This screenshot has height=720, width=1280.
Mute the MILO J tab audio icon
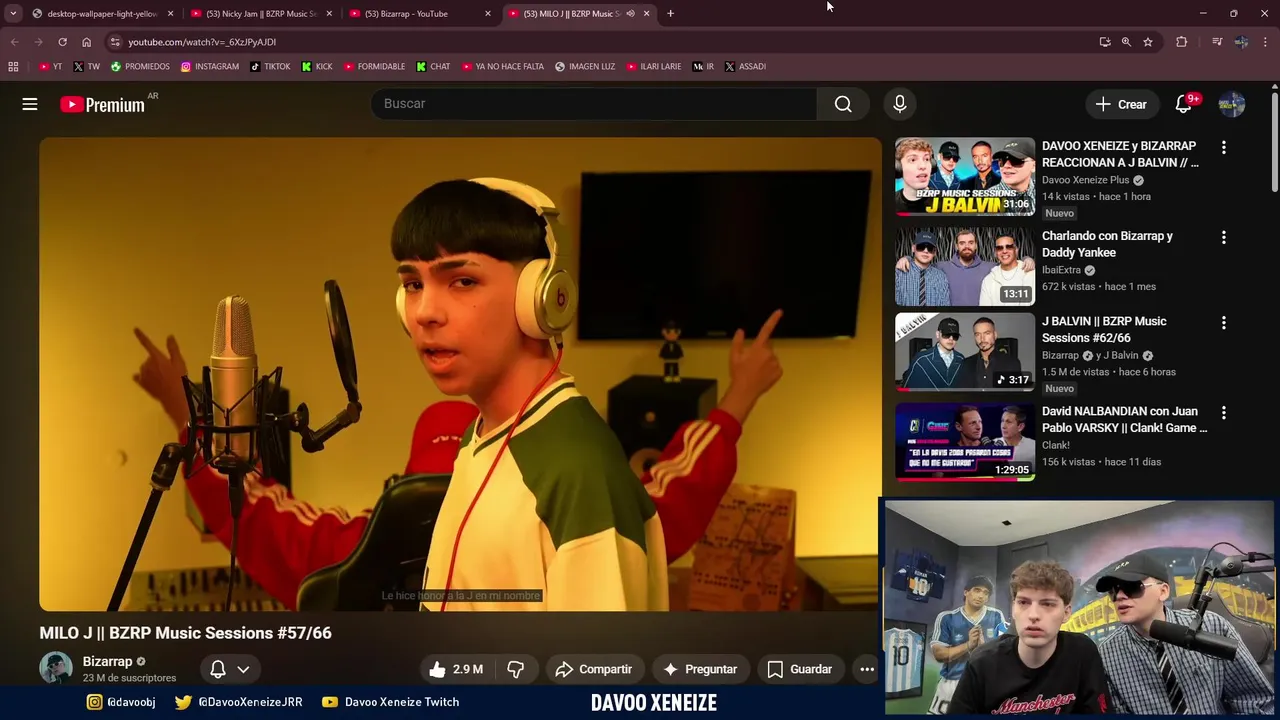[x=631, y=14]
